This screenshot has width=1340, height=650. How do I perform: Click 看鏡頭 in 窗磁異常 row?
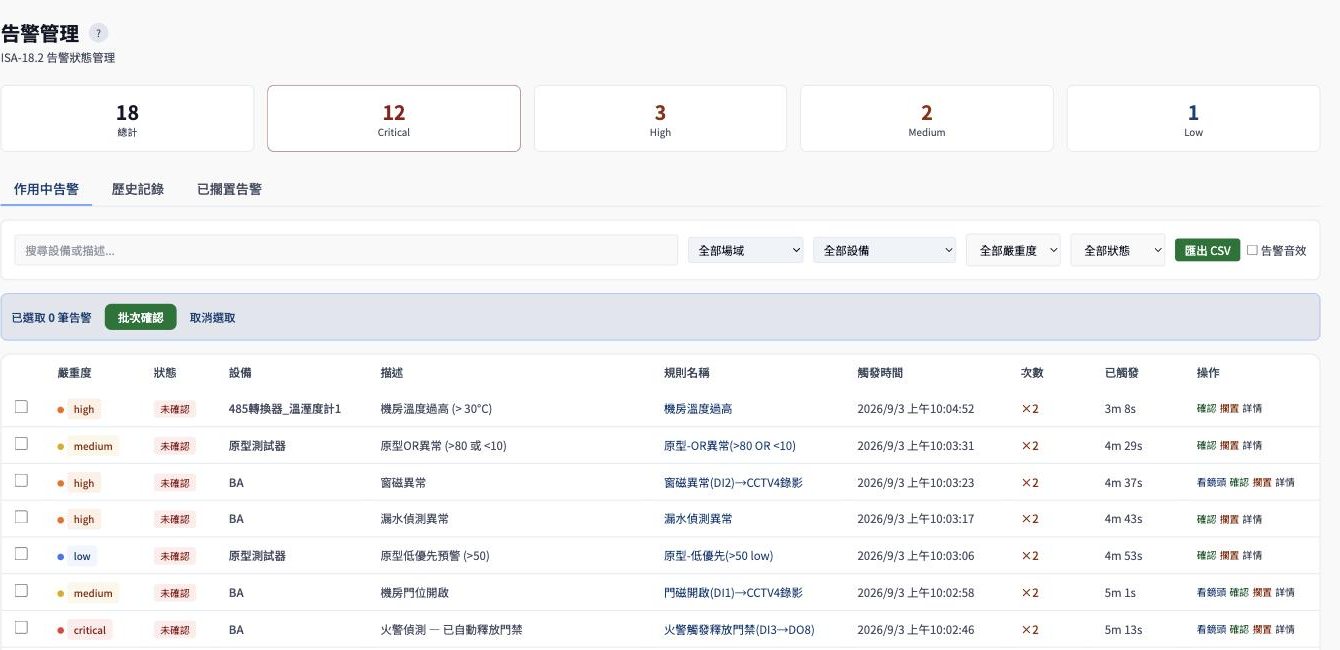coord(1211,483)
